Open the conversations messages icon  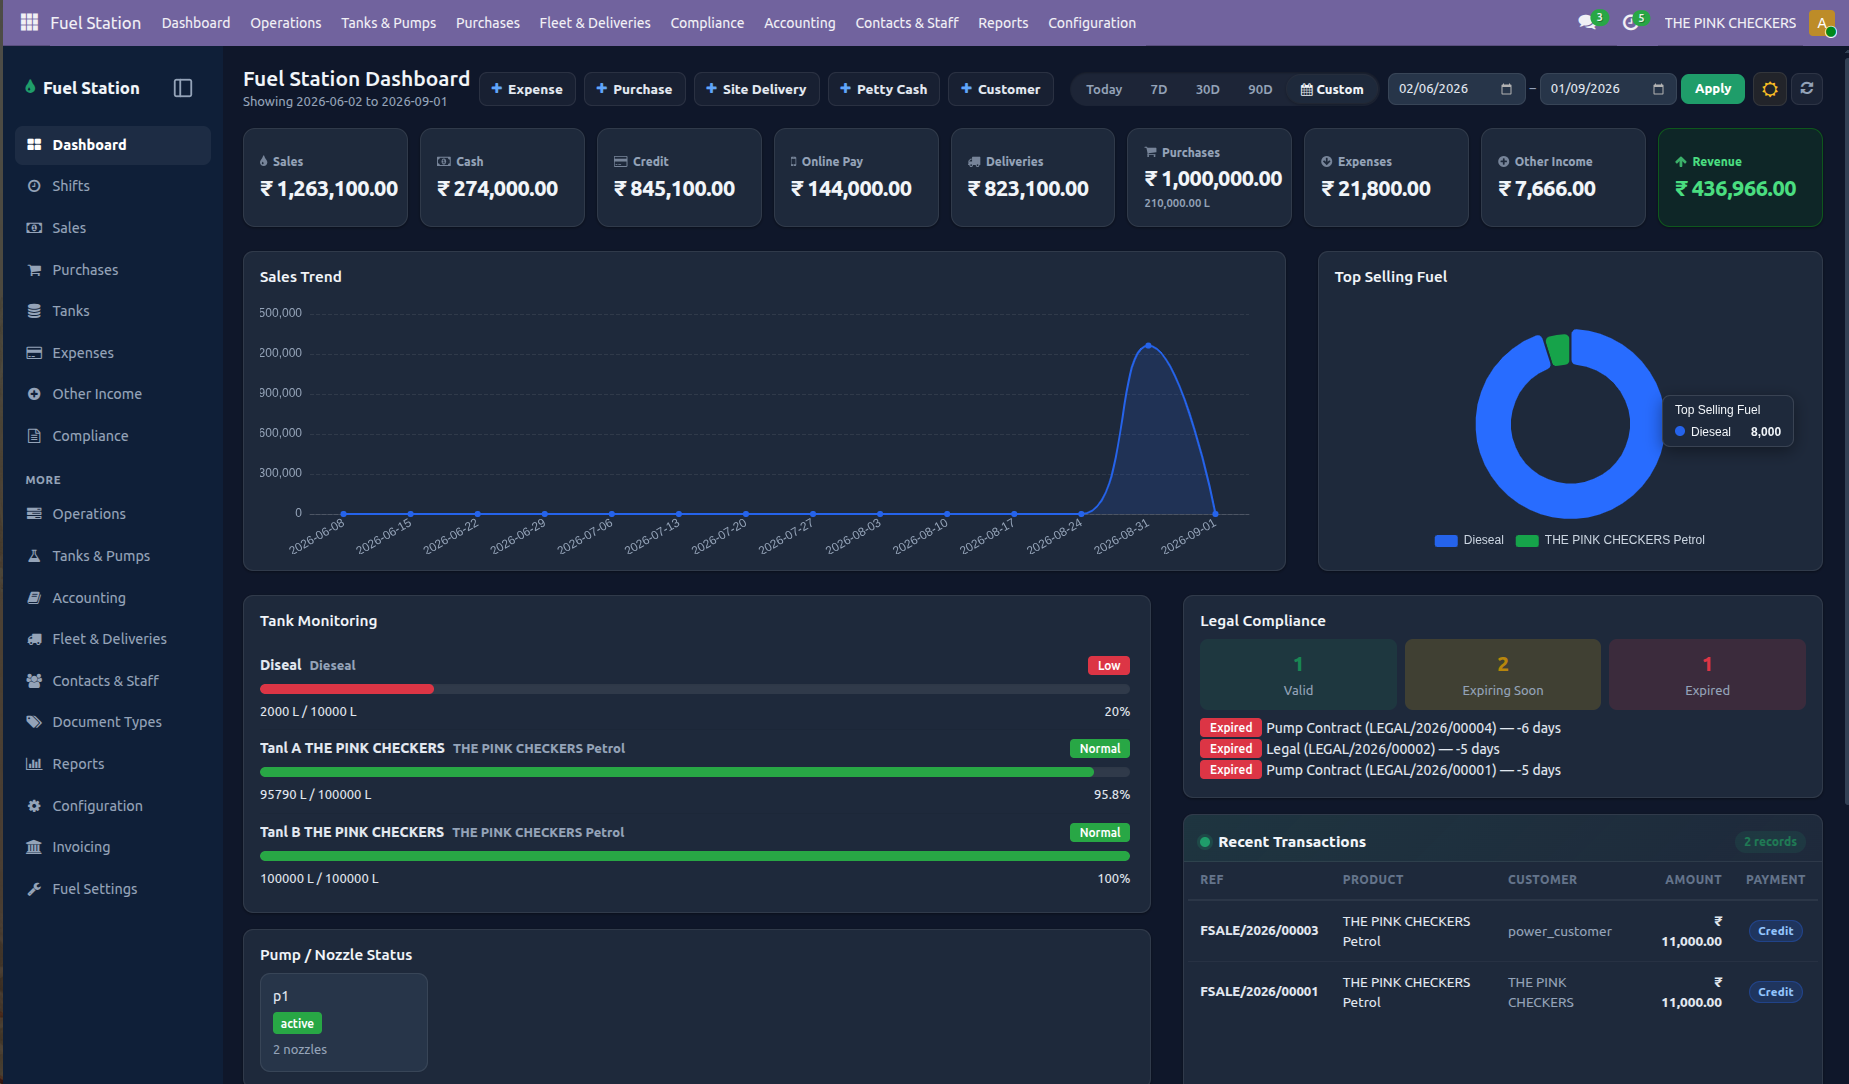tap(1587, 22)
